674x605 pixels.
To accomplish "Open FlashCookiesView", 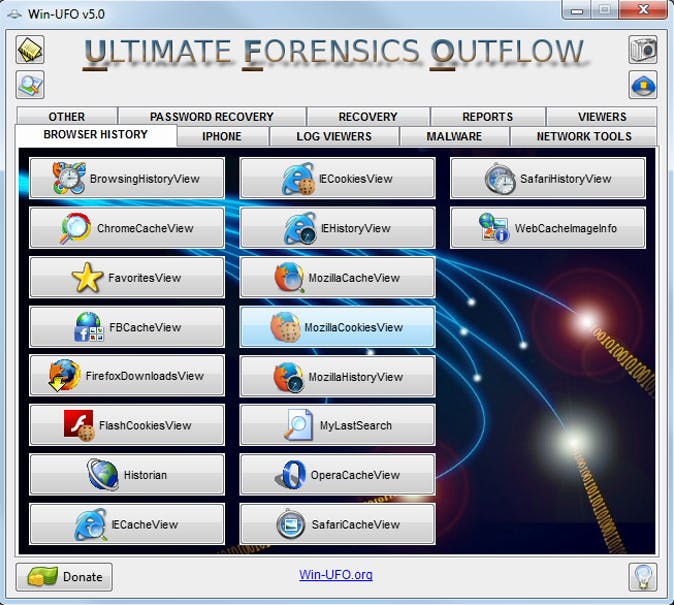I will click(x=127, y=425).
